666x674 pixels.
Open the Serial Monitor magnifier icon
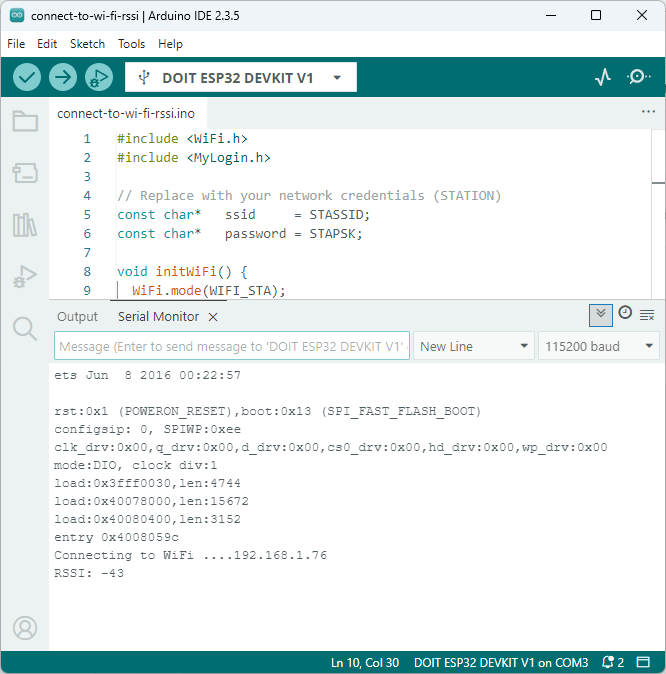coord(638,77)
